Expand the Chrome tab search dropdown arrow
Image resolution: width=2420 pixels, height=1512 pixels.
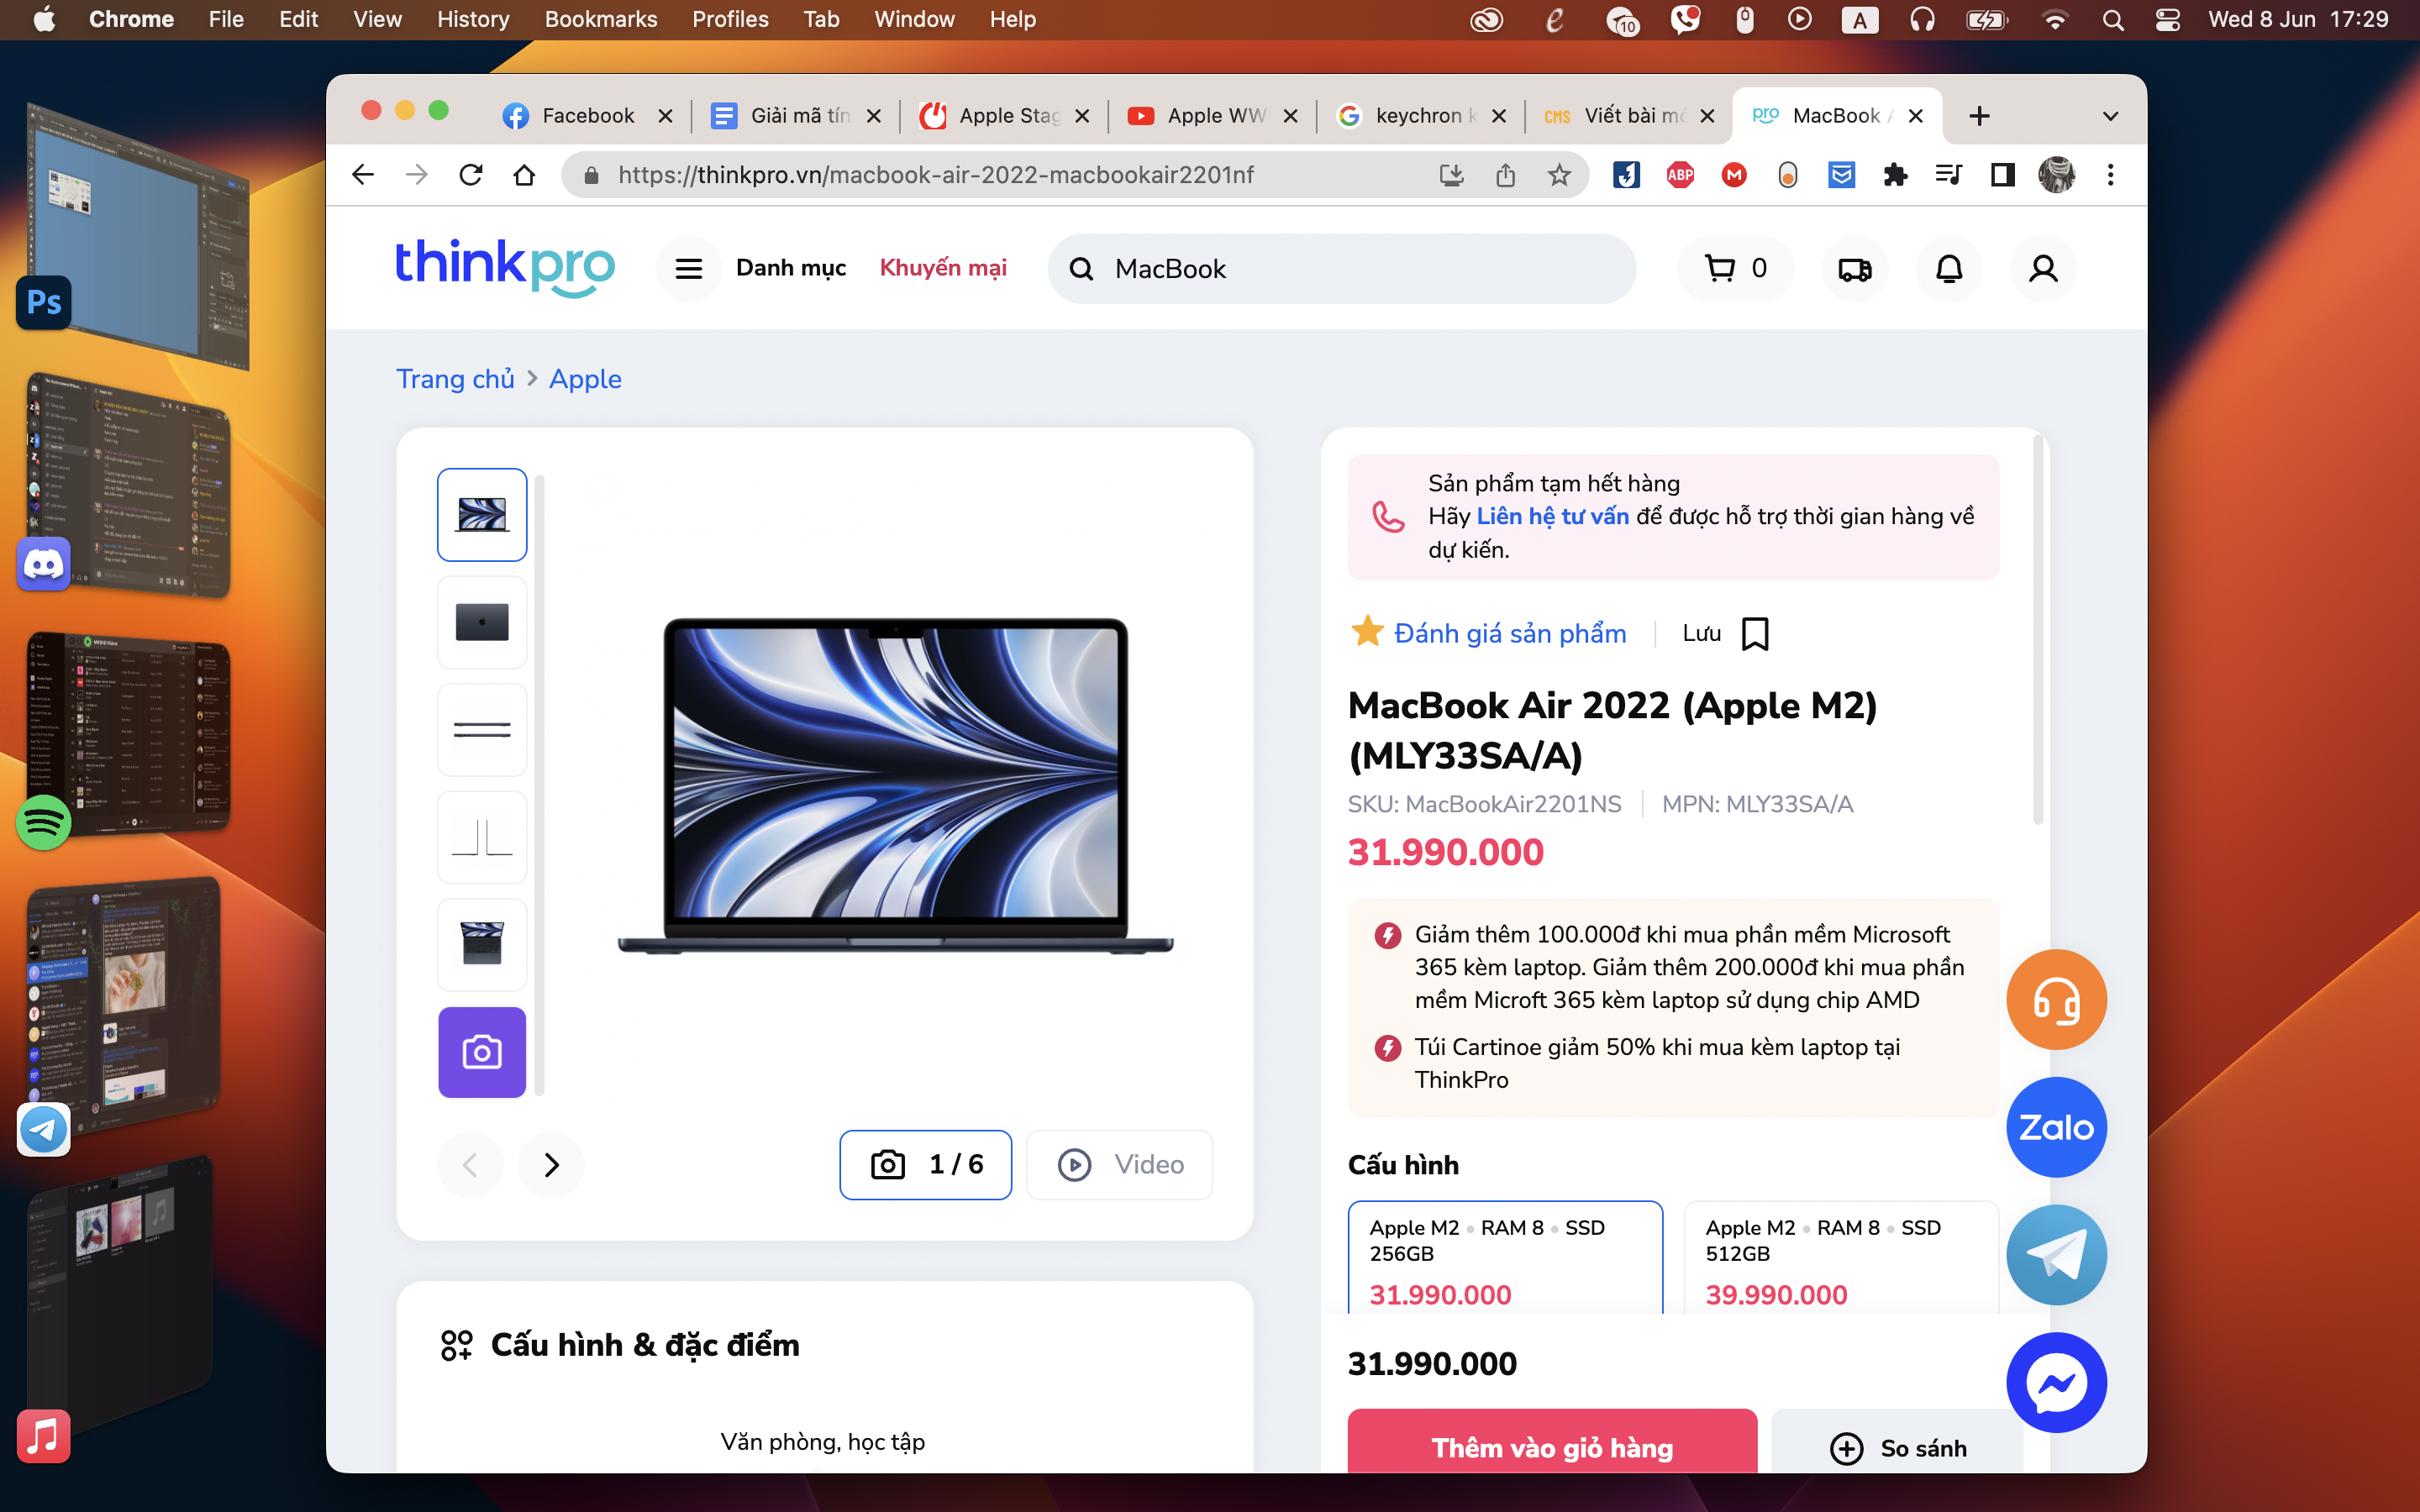pos(2110,116)
